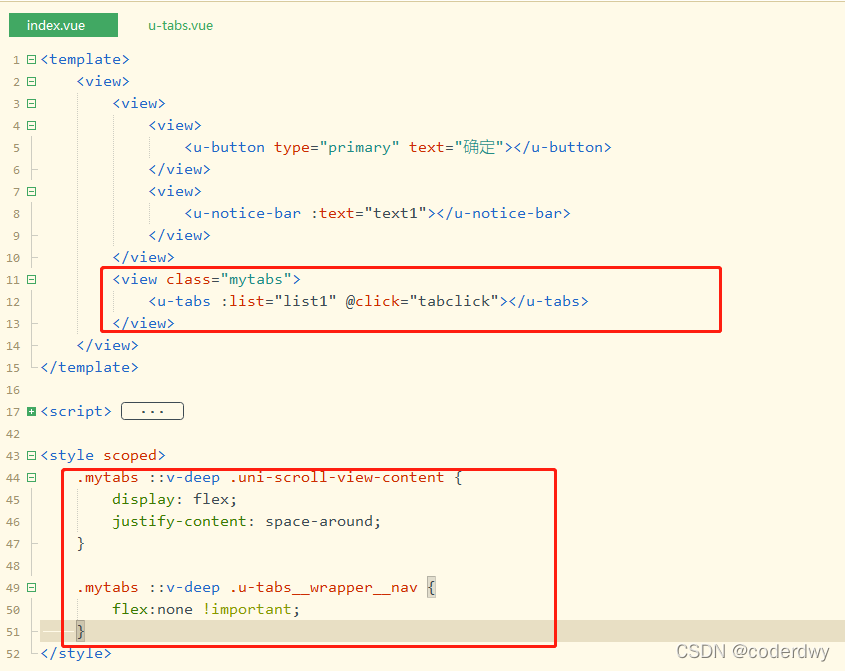Collapse the mytabs view on line 11

(32, 280)
